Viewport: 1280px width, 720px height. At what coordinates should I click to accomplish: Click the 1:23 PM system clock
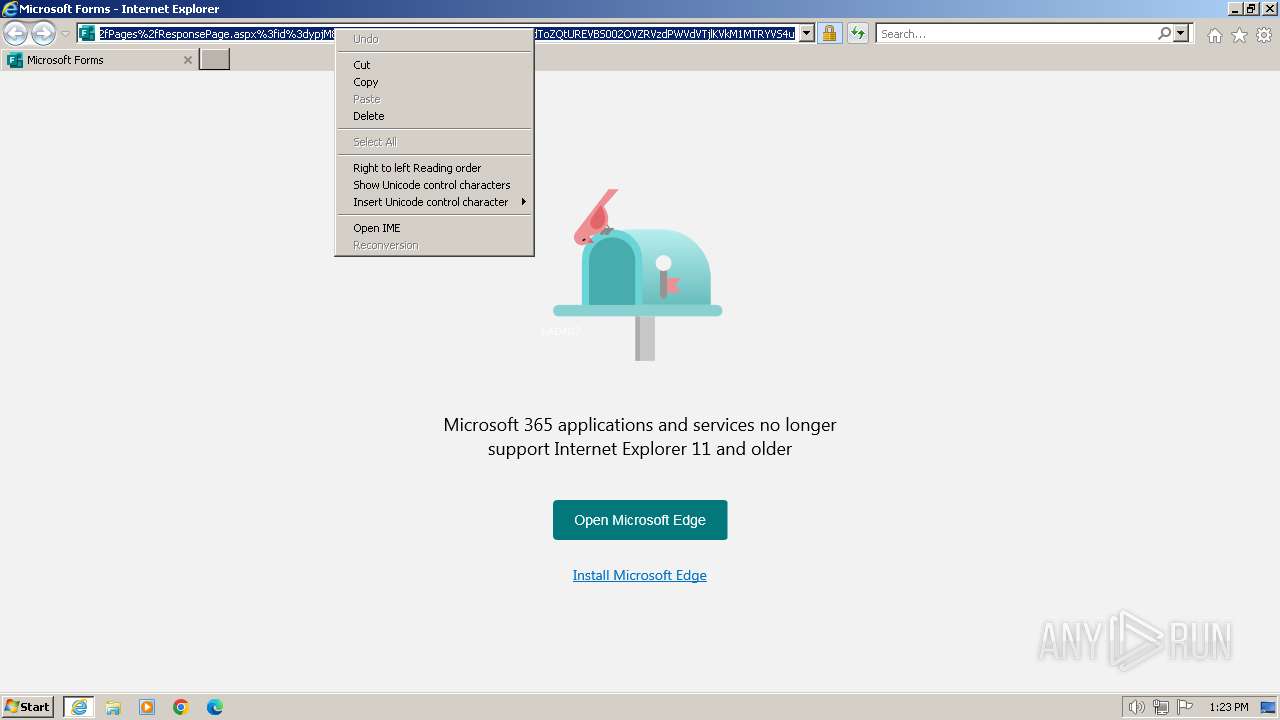tap(1229, 707)
